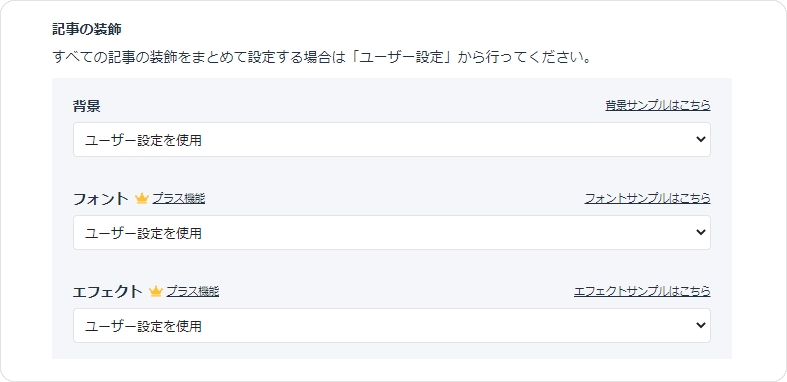Open the エフェクトサンプルはこちら link
The height and width of the screenshot is (382, 787).
click(642, 291)
